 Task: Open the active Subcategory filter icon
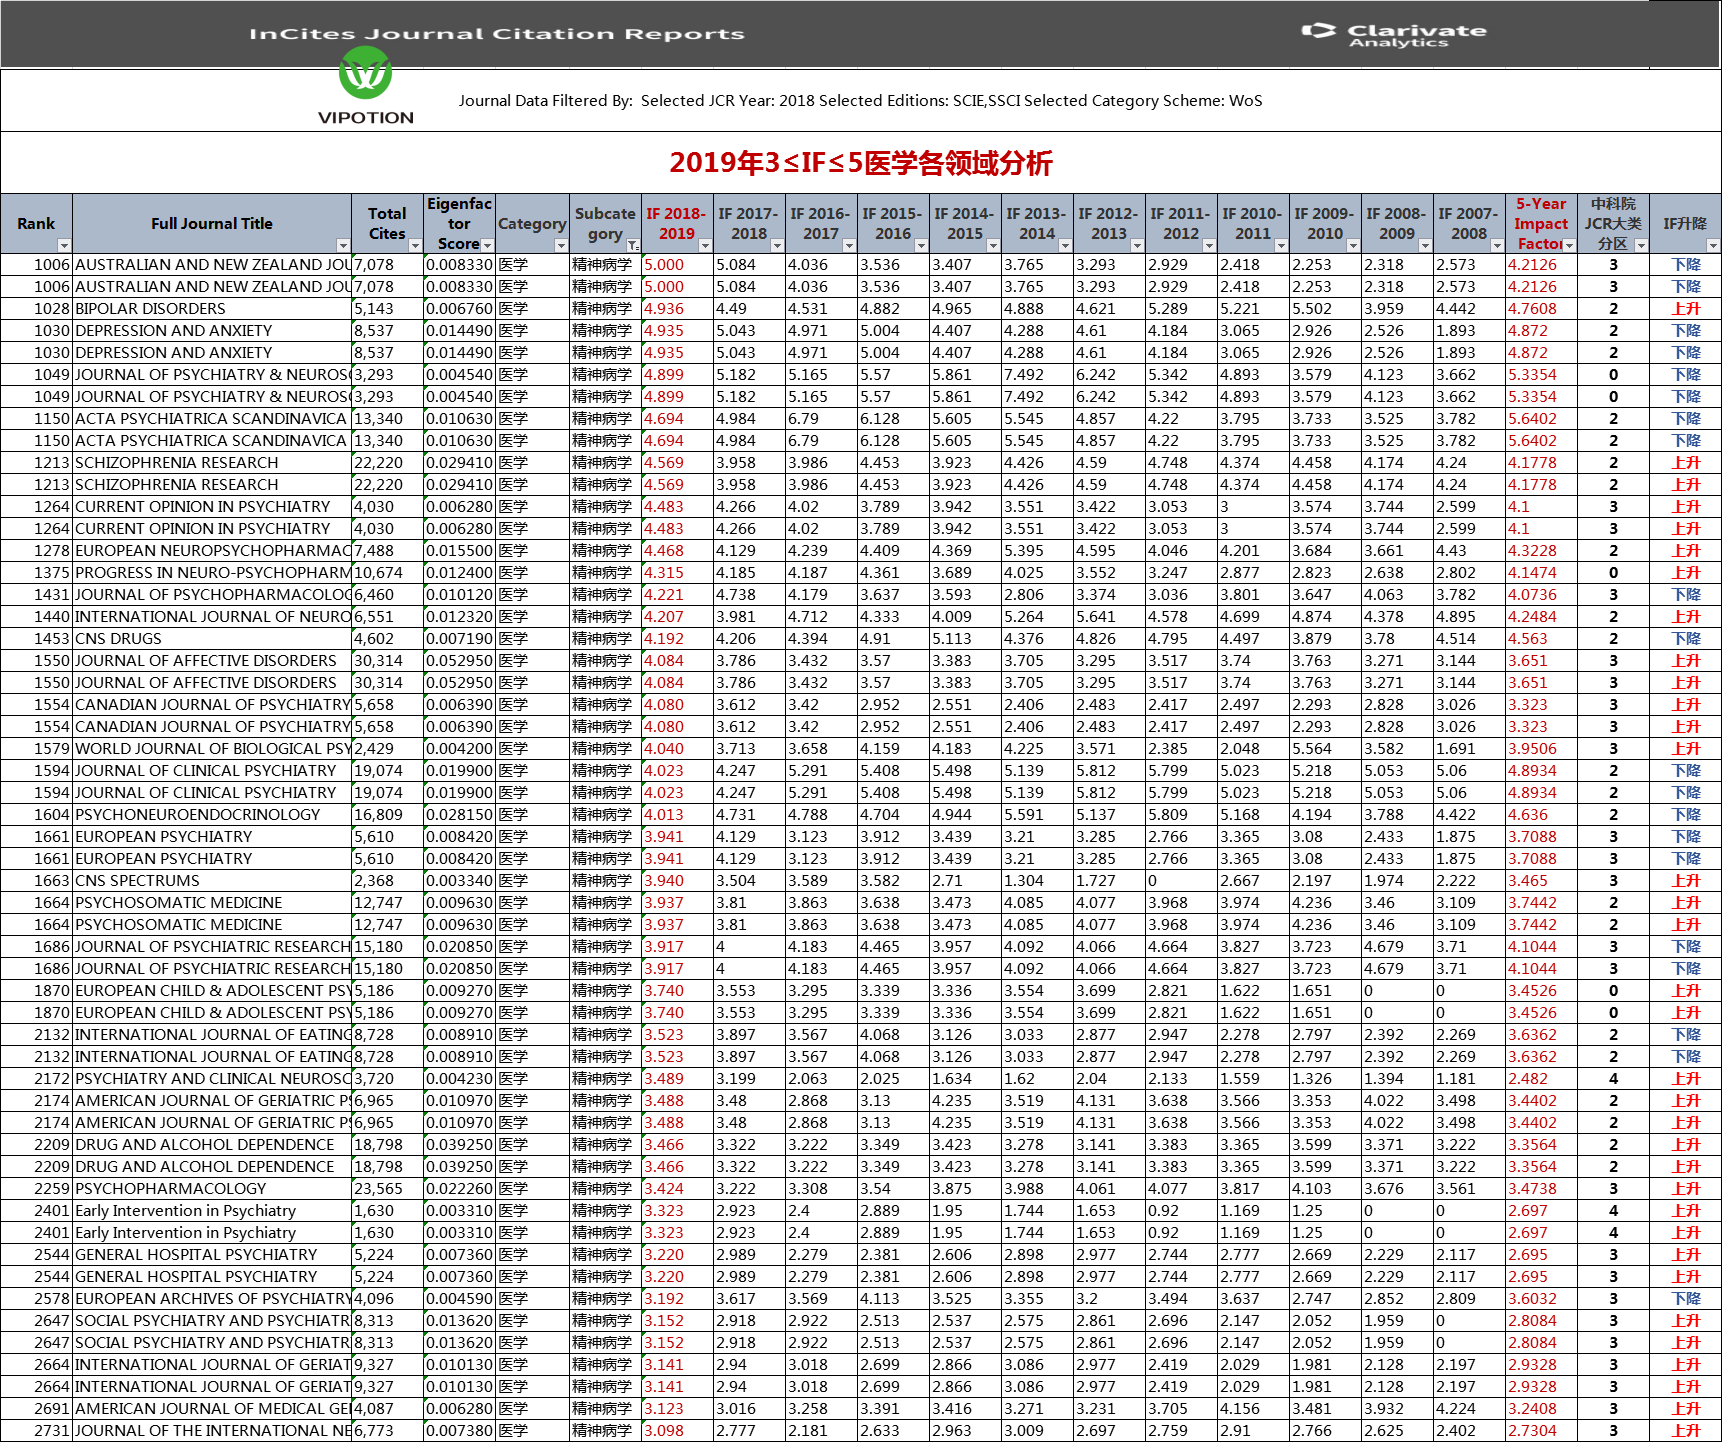point(633,246)
